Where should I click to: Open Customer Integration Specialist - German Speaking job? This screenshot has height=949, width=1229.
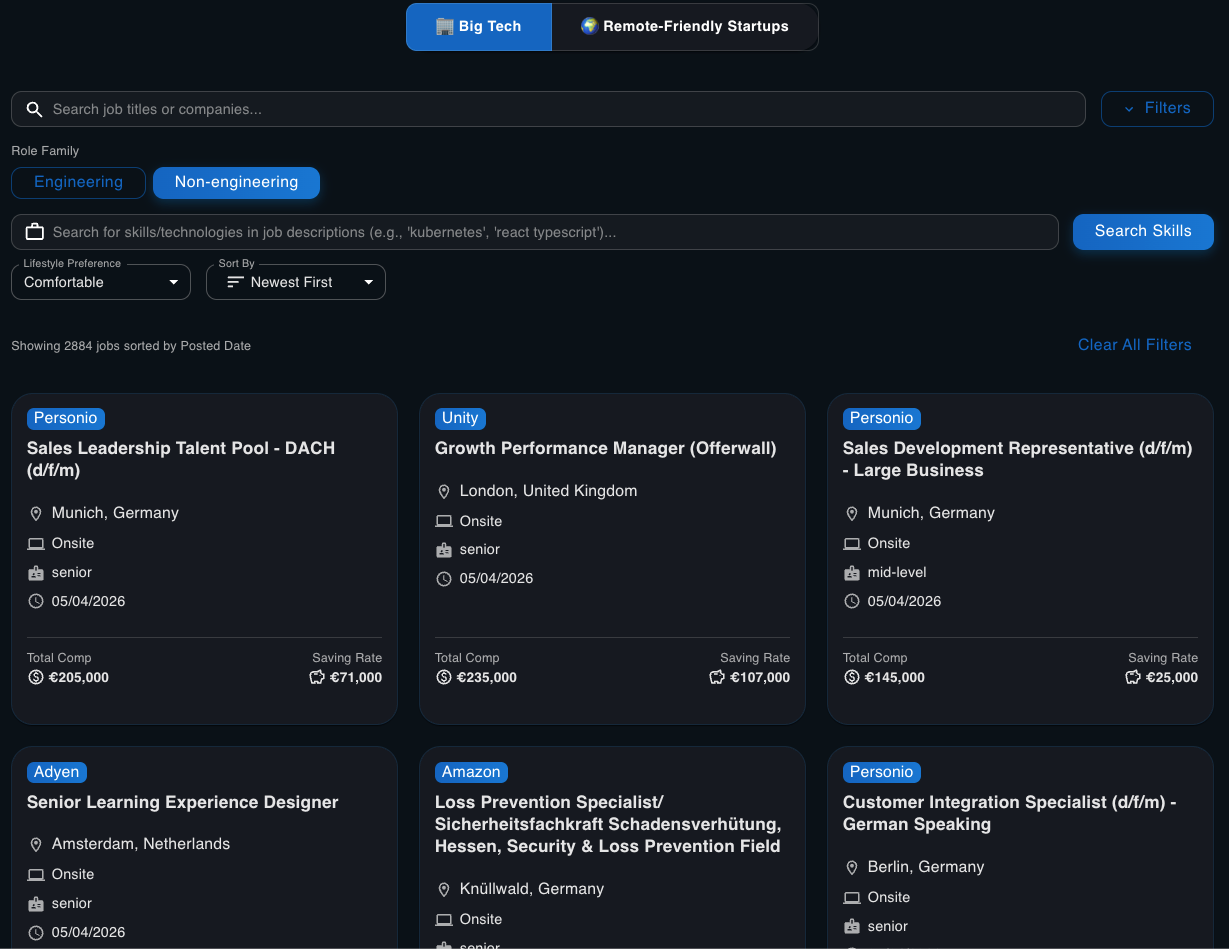tap(1009, 813)
